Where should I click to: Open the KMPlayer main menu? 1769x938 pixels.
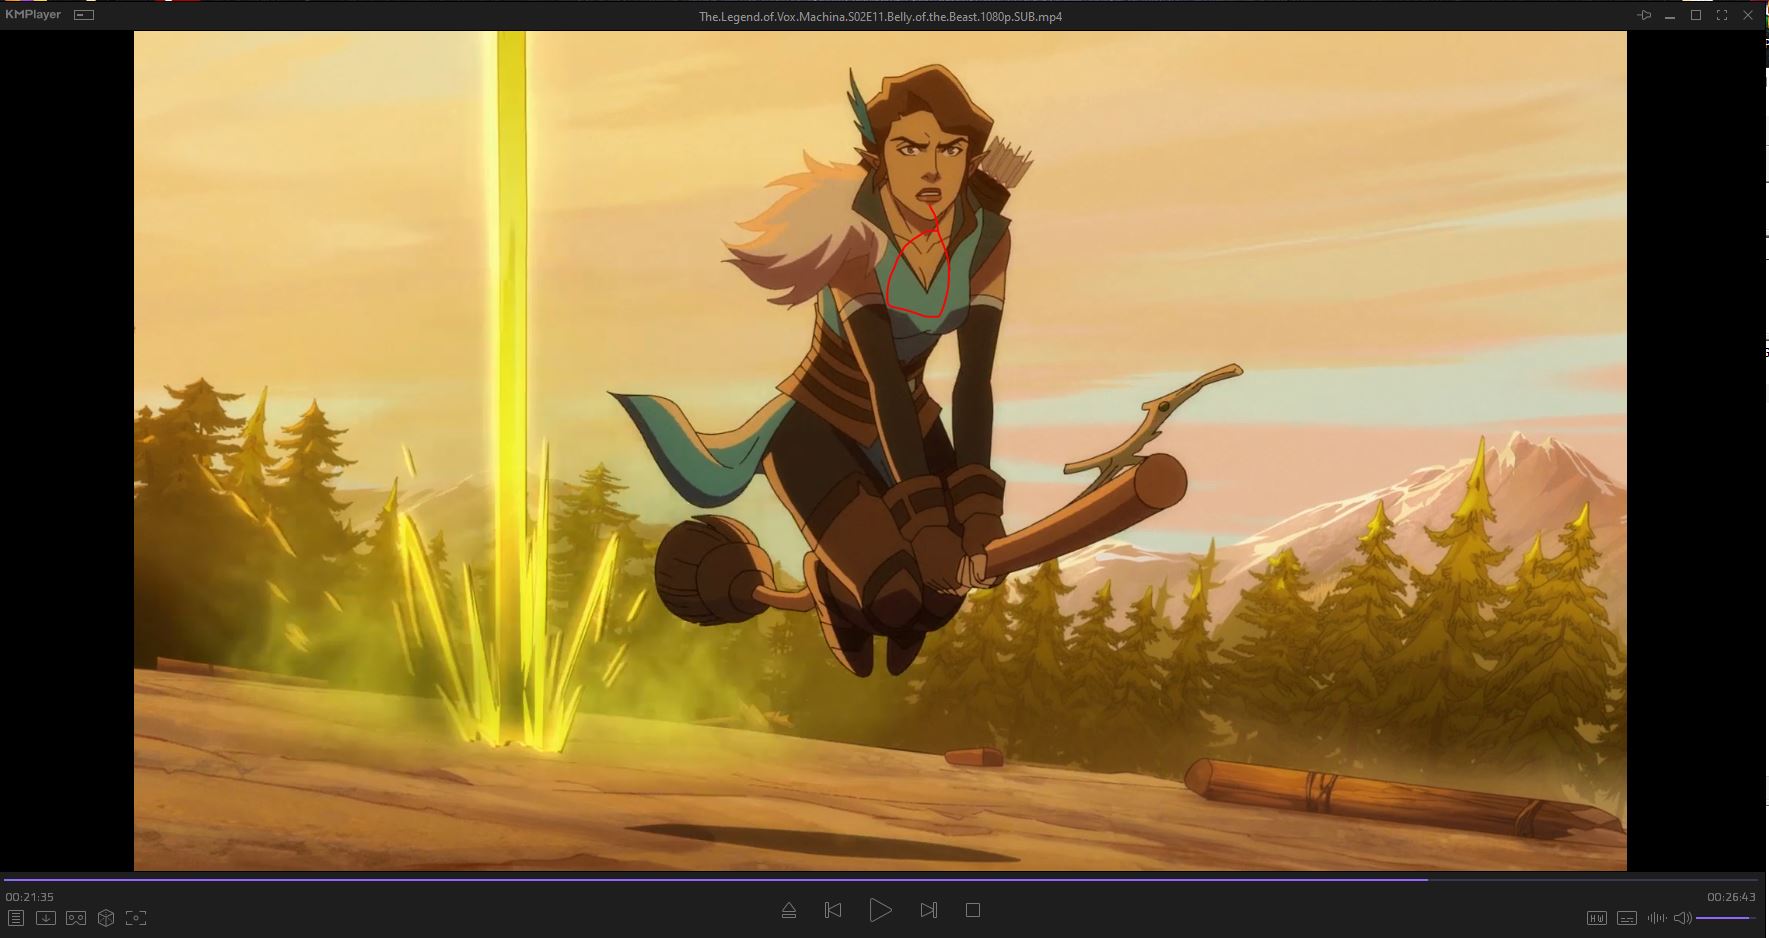tap(33, 15)
